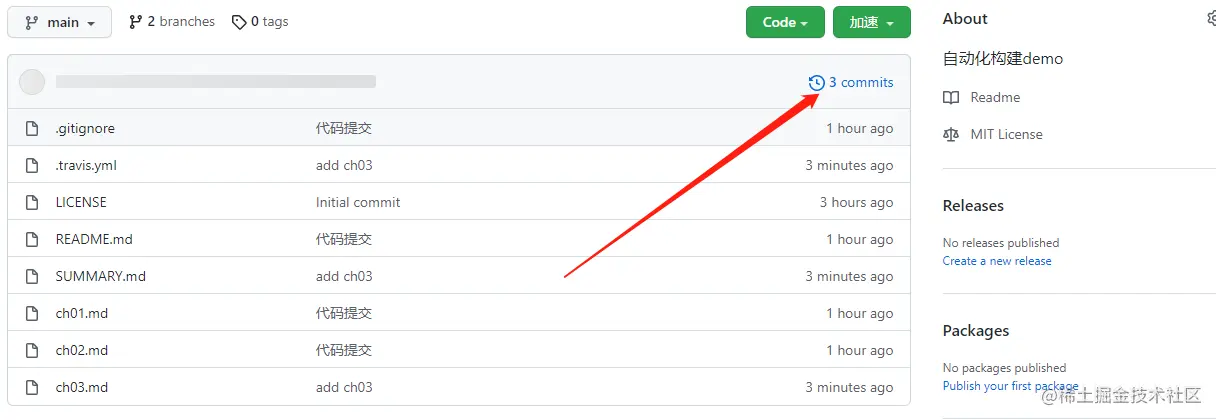
Task: Click 3 minutes ago timestamp for SUMMARY.md
Action: pyautogui.click(x=849, y=276)
